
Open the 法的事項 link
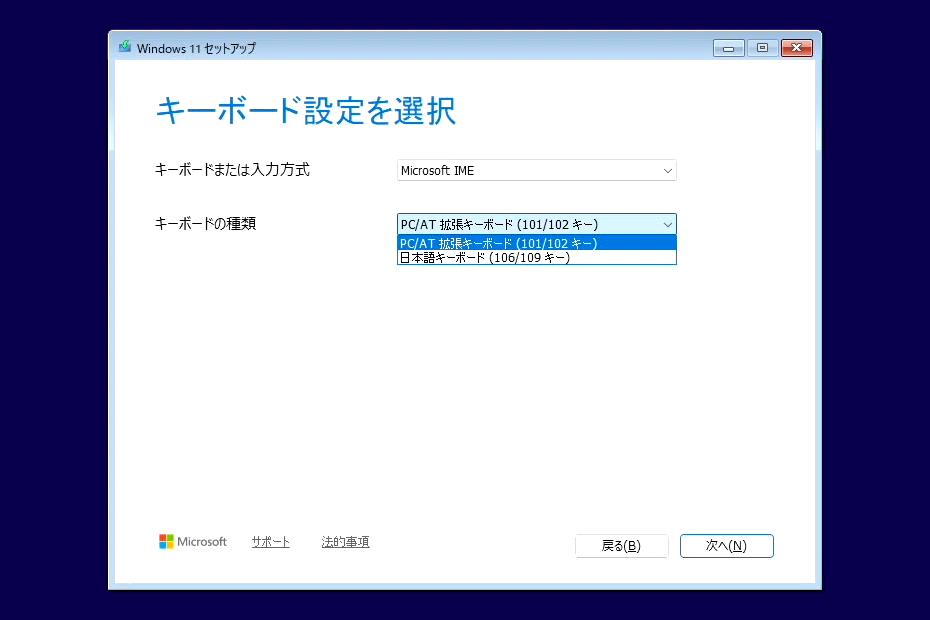pyautogui.click(x=345, y=541)
